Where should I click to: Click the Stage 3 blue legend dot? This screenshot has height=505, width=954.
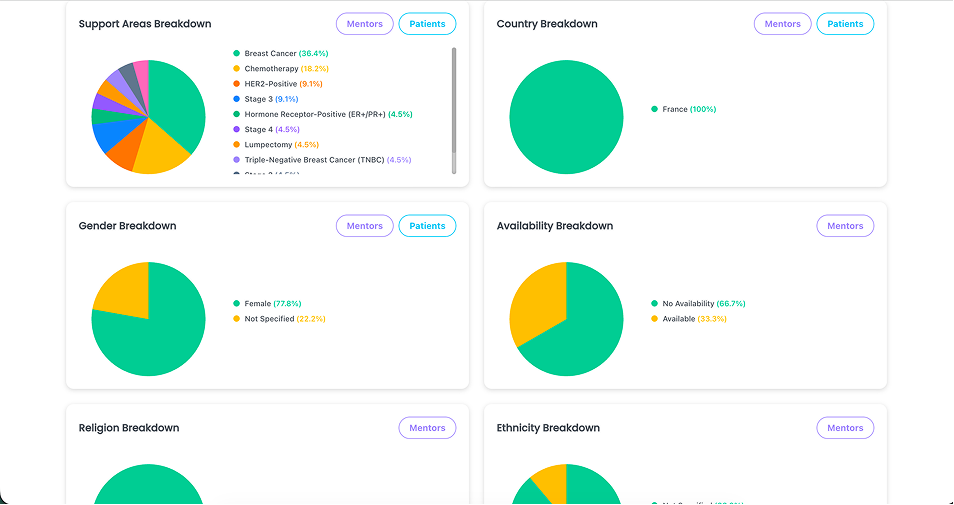pos(237,99)
